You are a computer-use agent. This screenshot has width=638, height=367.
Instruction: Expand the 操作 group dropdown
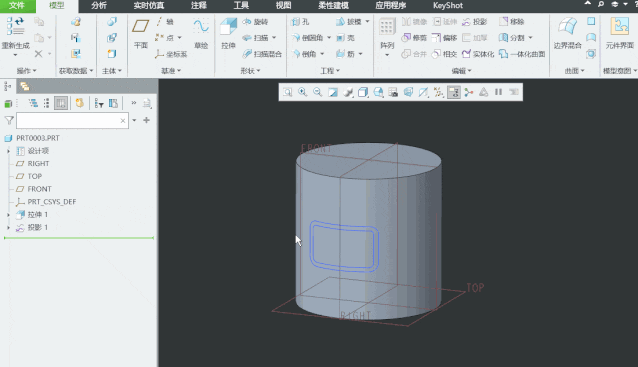point(26,71)
